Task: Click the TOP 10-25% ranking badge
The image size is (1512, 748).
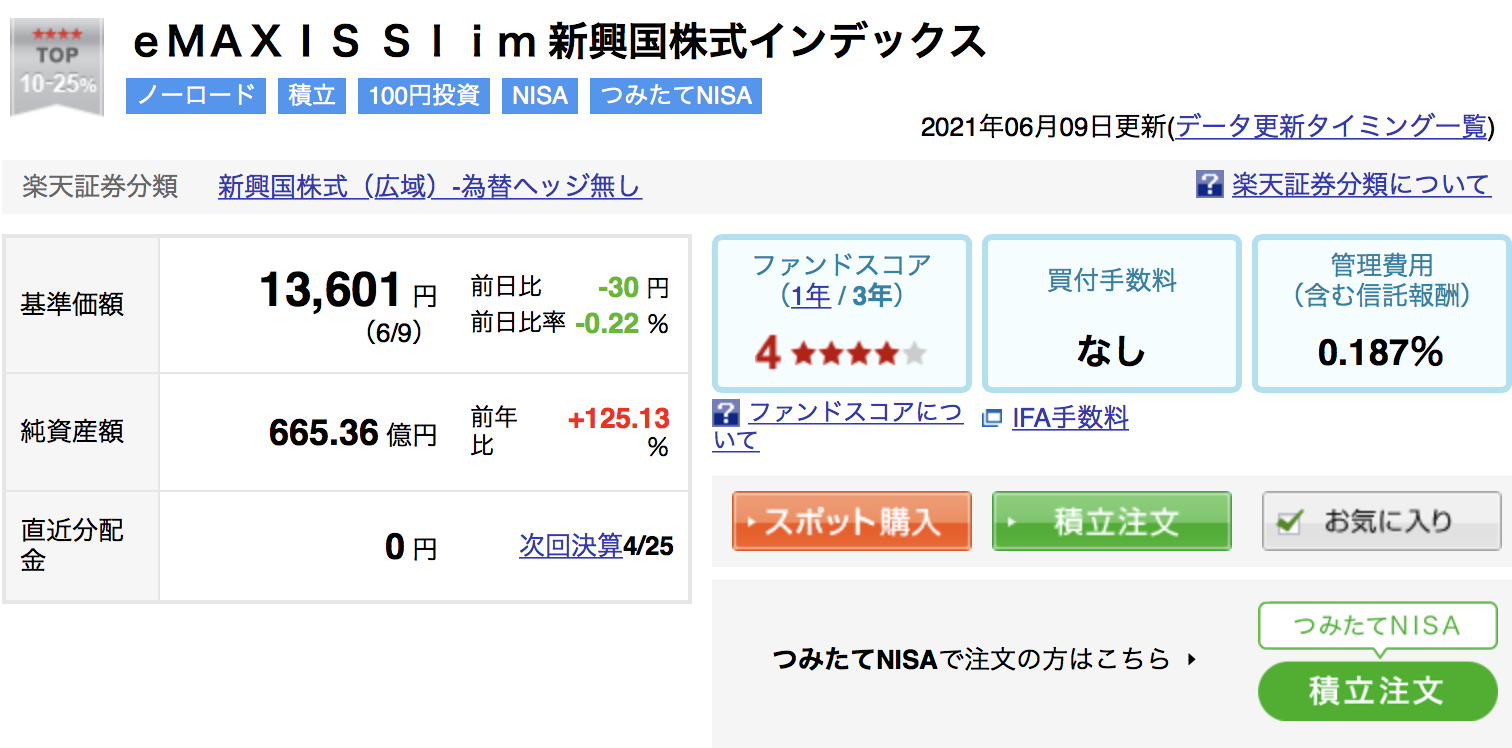Action: 57,68
